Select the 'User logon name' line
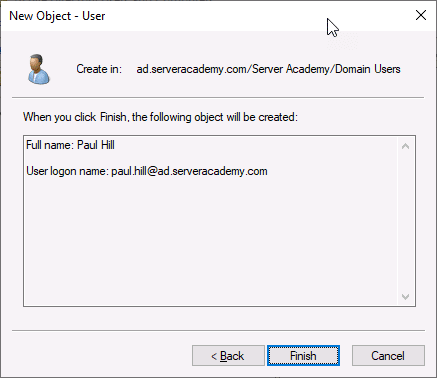 [x=147, y=171]
